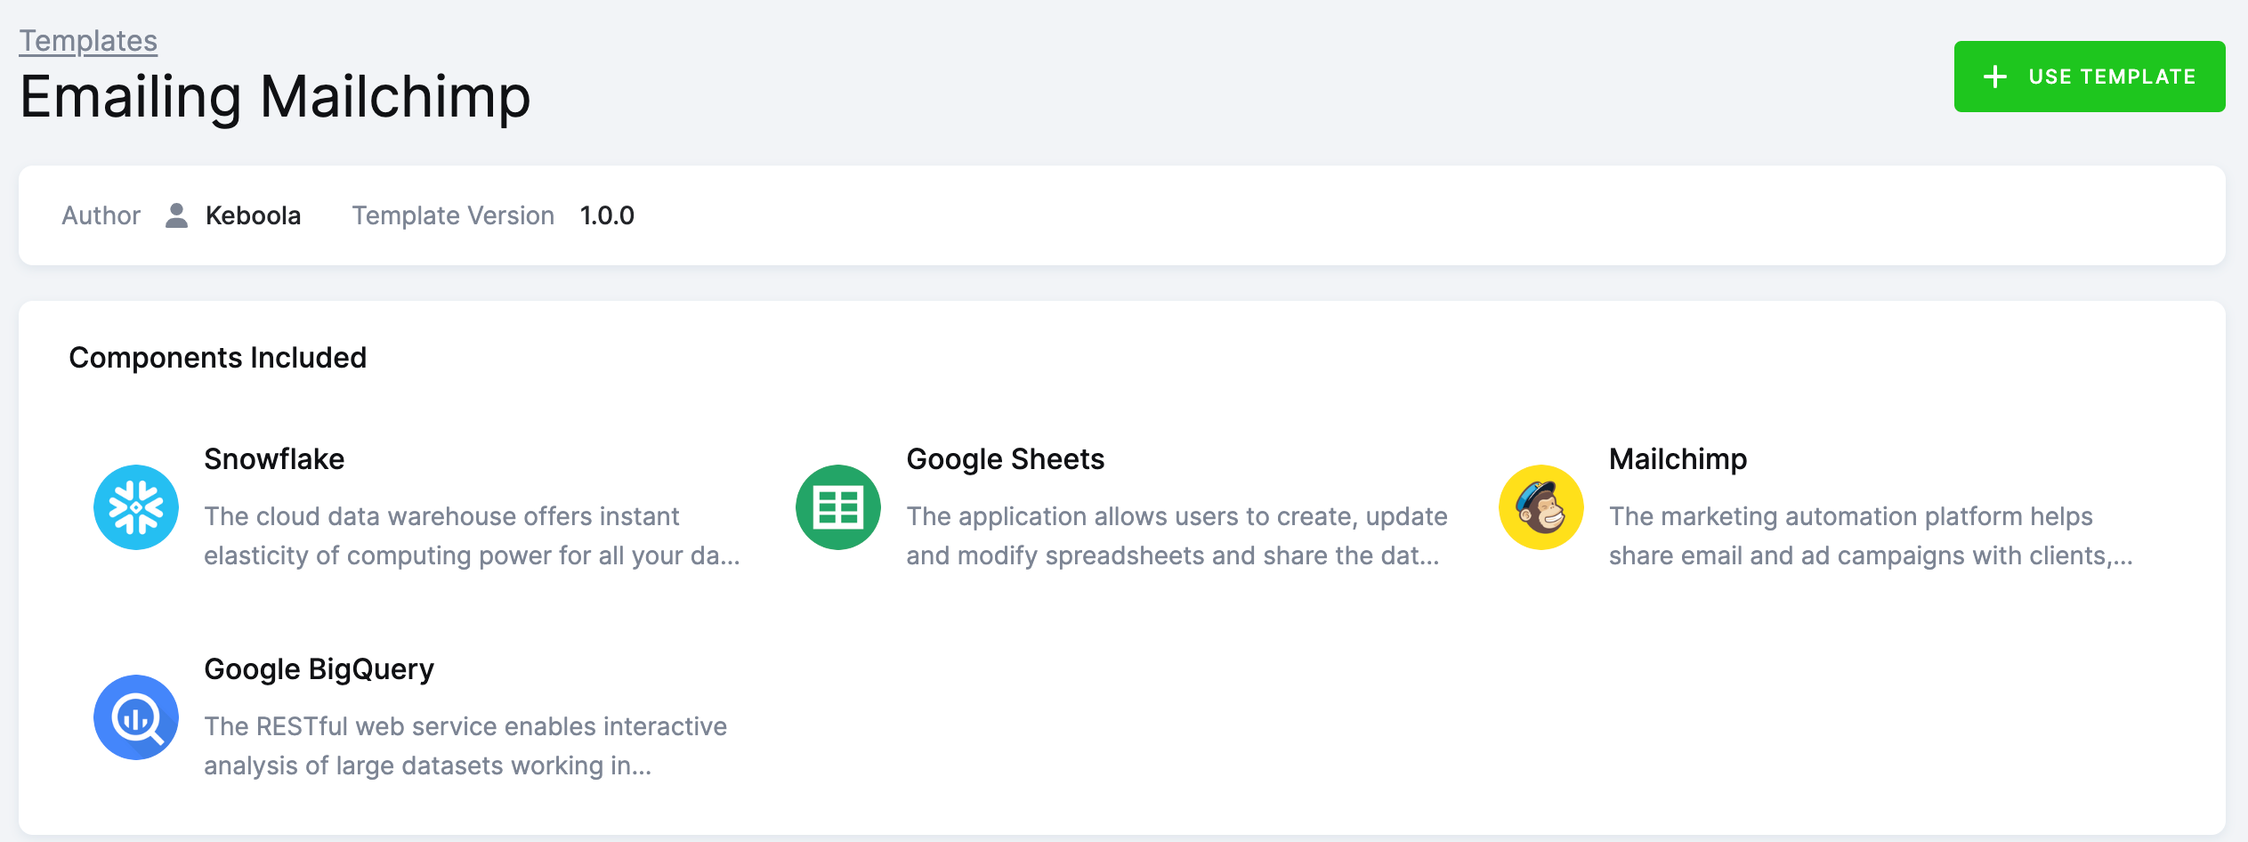Click the Template Version label
Viewport: 2248px width, 842px height.
(x=453, y=215)
